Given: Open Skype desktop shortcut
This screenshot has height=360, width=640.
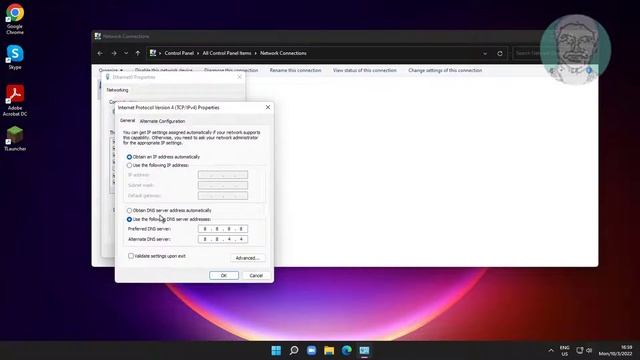Looking at the screenshot, I should [15, 57].
